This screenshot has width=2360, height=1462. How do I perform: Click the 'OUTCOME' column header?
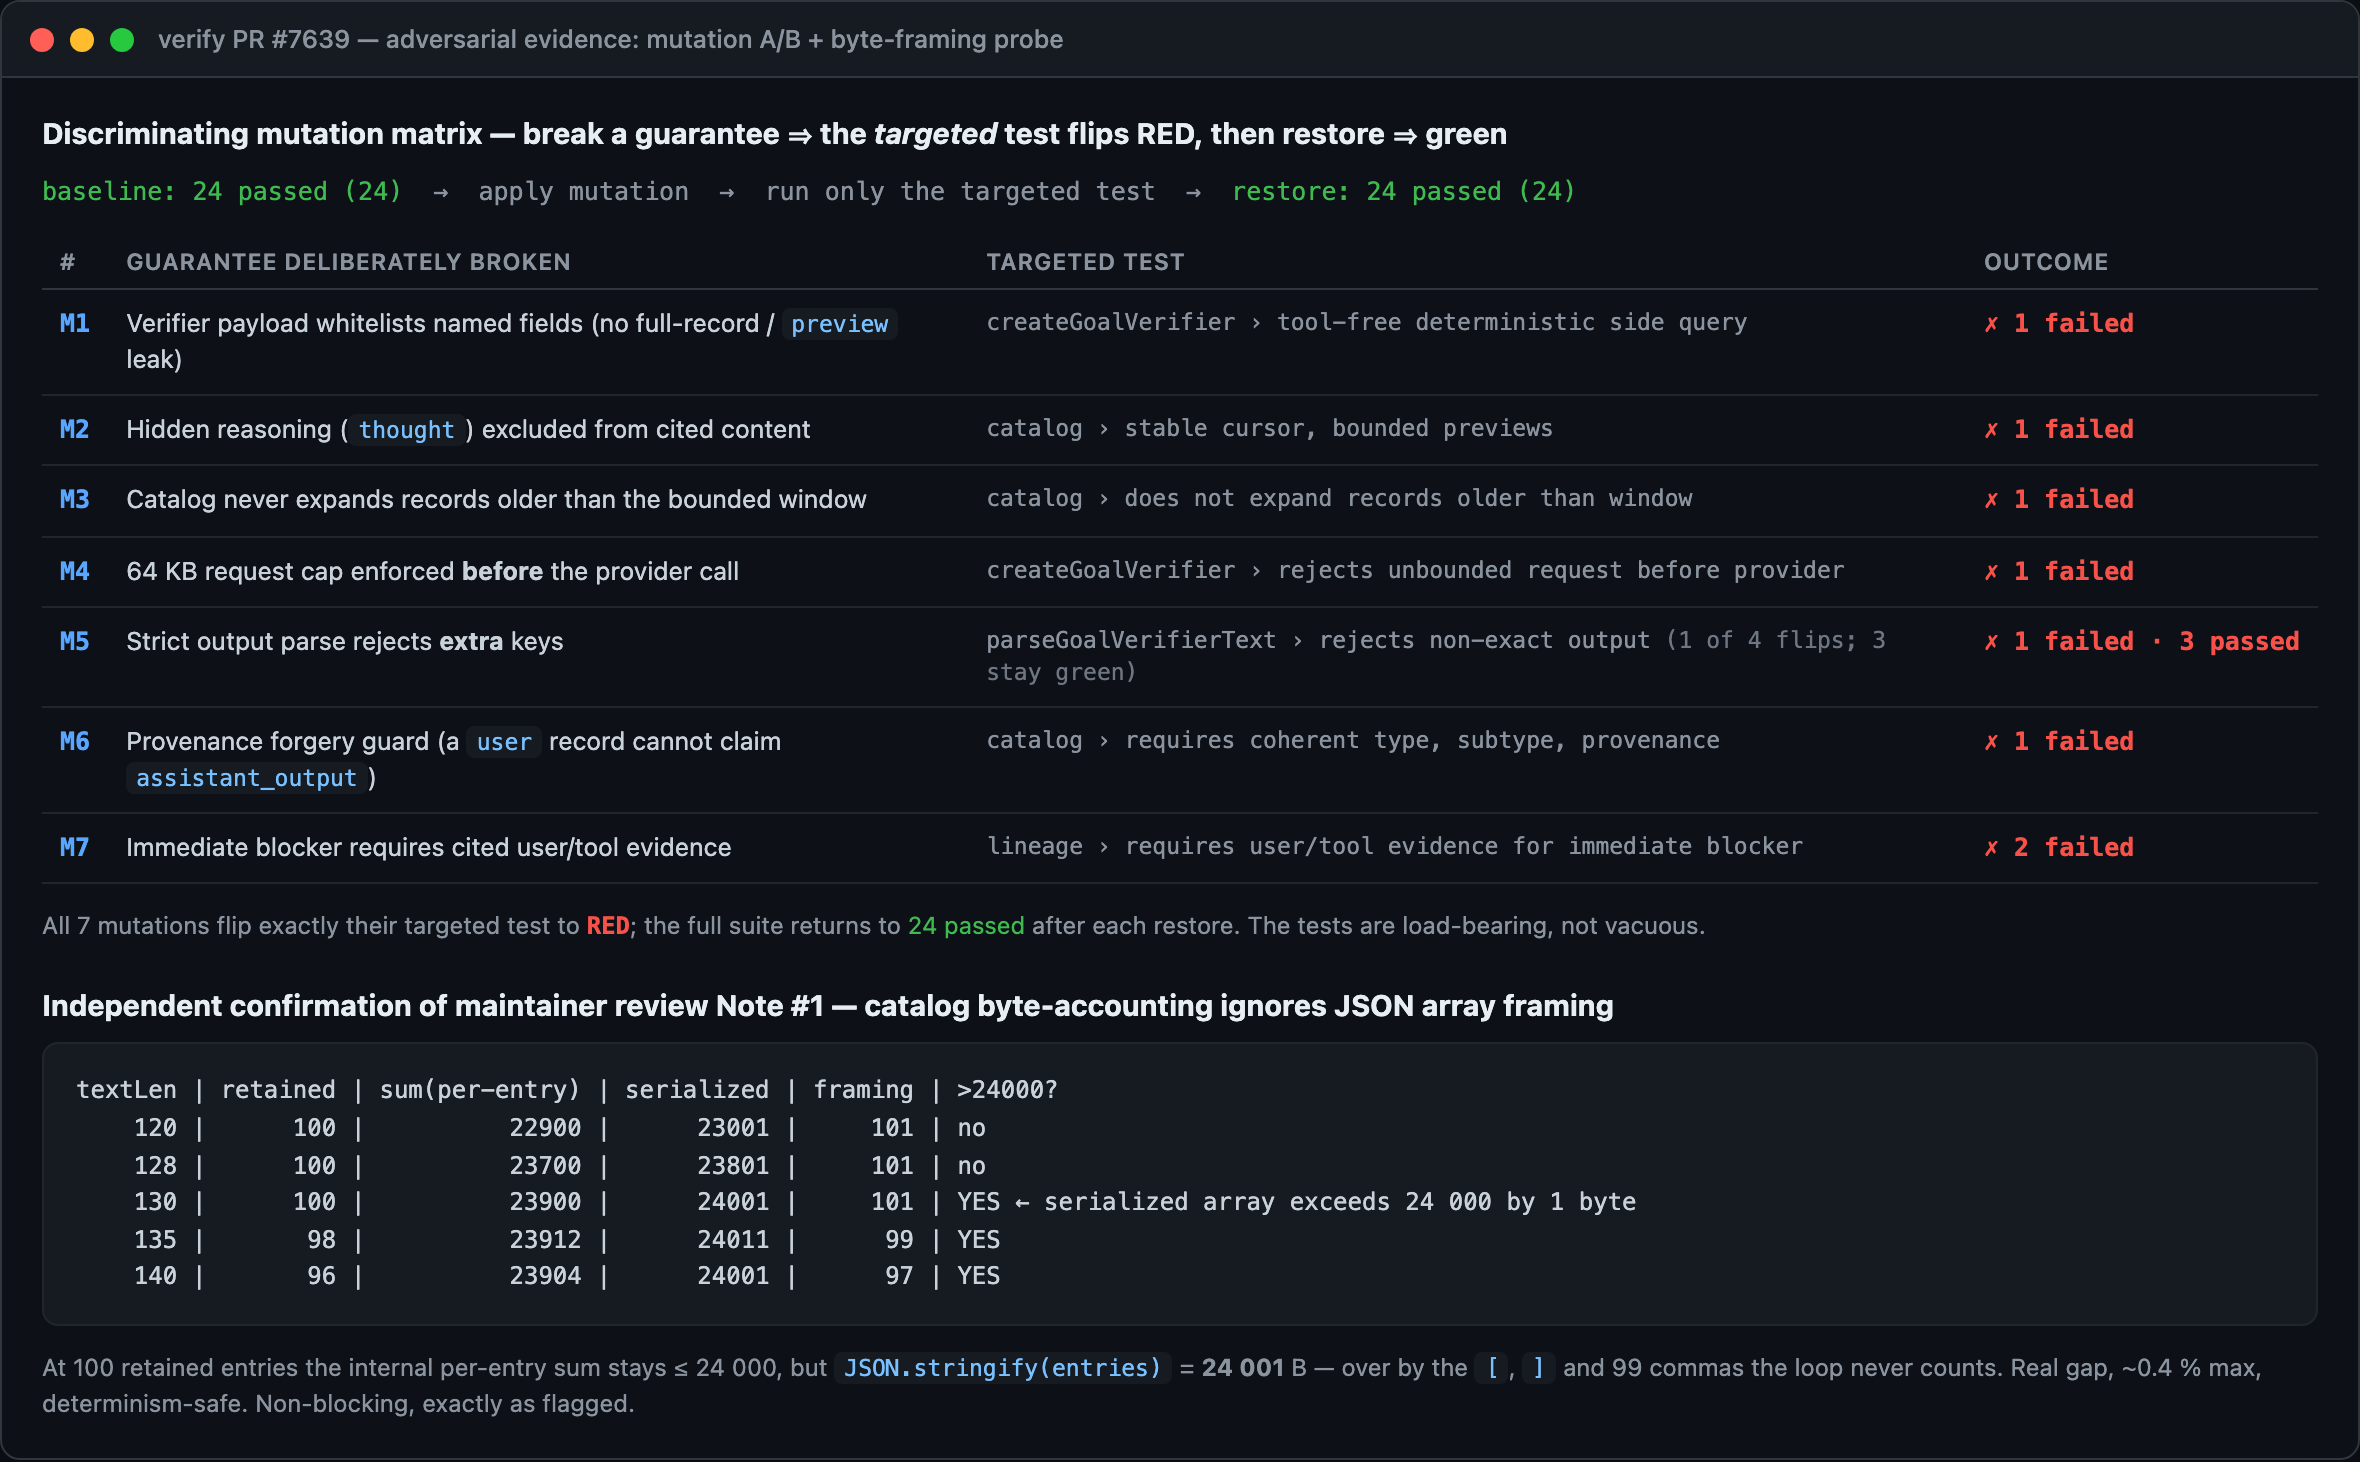tap(2046, 262)
